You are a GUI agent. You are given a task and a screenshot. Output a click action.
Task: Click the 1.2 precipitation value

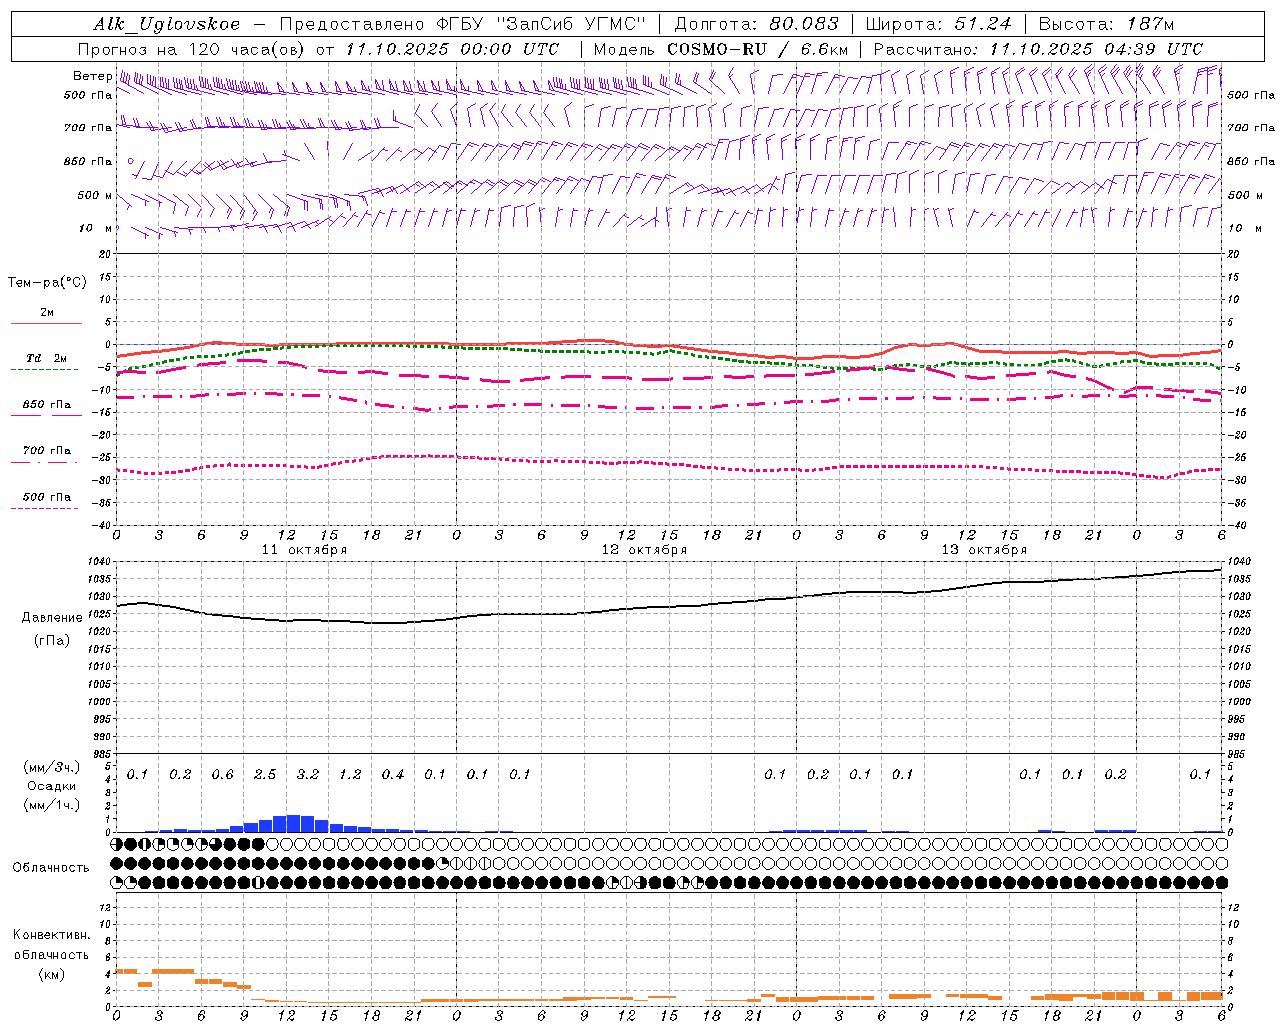350,775
